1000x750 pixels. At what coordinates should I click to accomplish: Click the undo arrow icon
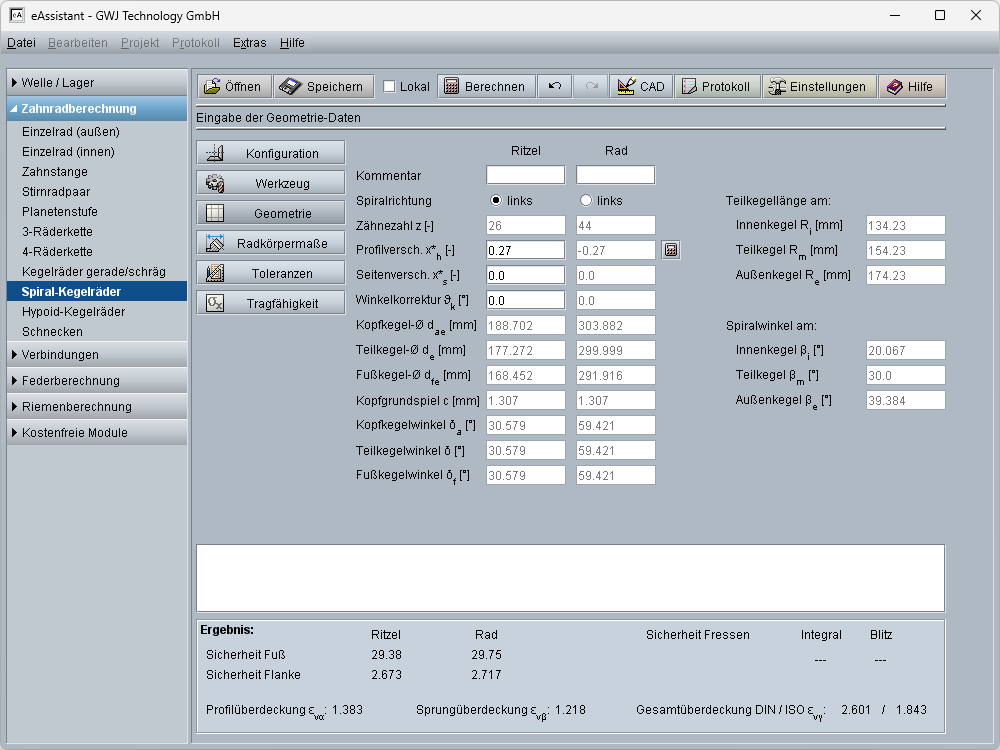[x=555, y=87]
